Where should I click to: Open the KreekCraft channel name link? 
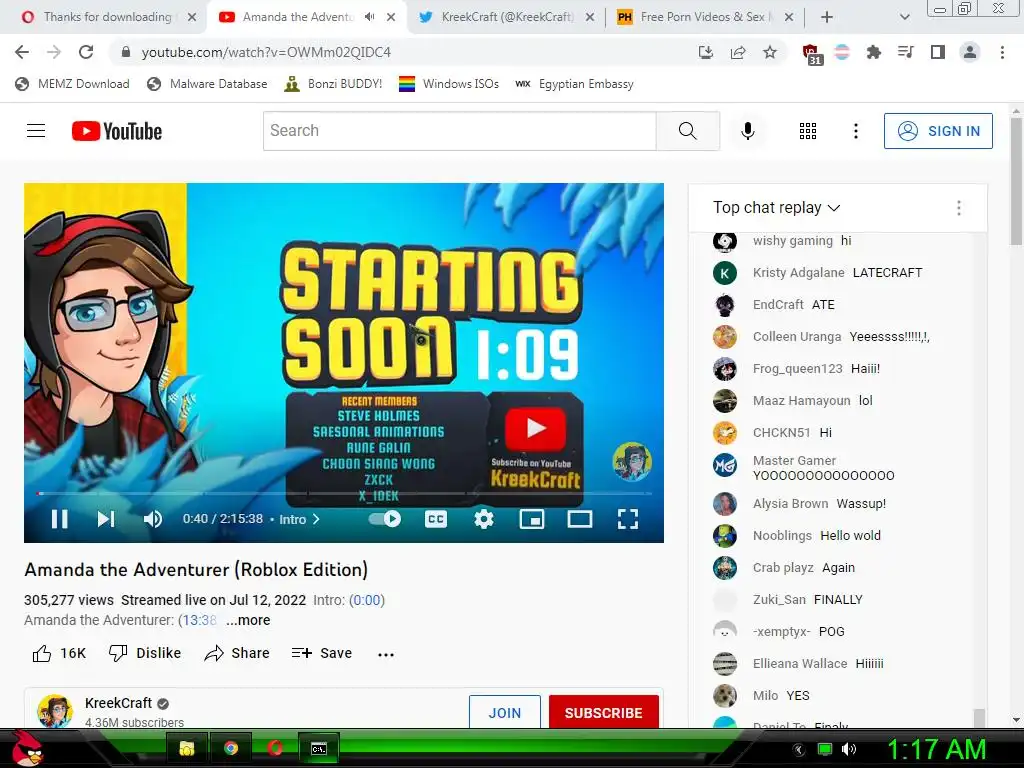point(118,703)
